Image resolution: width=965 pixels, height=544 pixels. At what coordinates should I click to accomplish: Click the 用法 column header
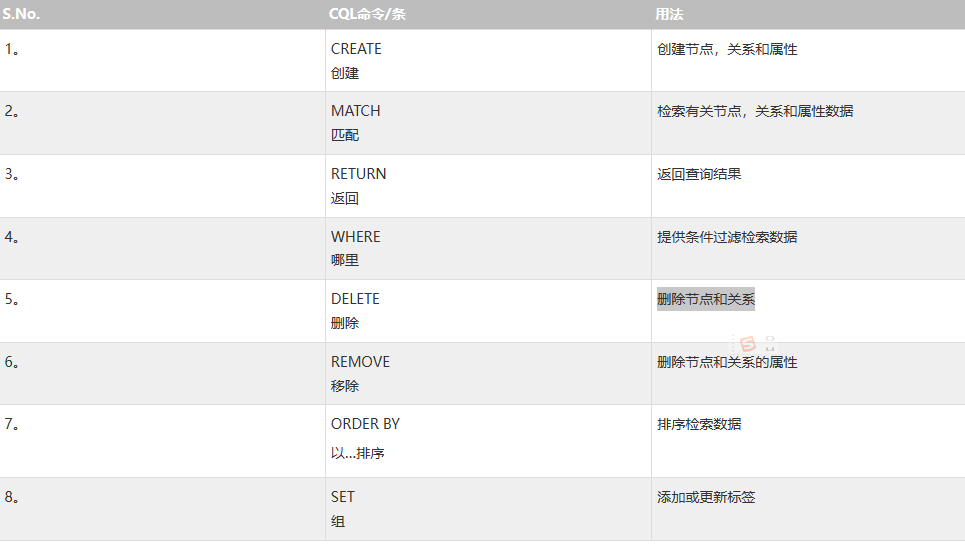coord(669,14)
